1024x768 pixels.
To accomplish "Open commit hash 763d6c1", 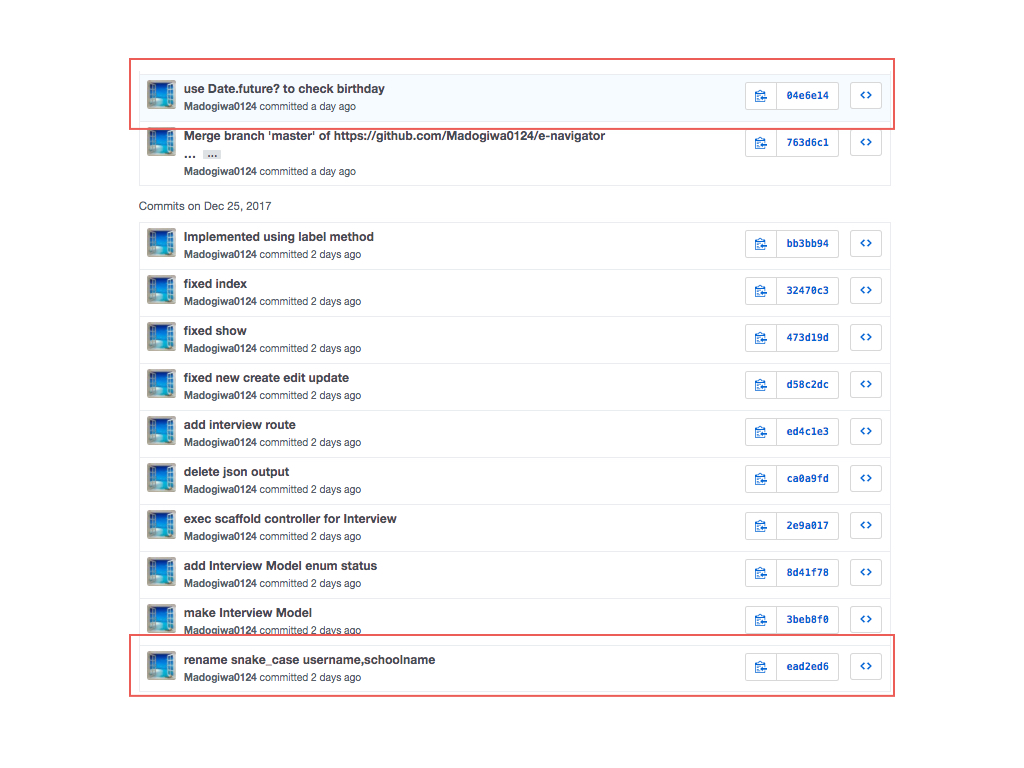I will click(808, 143).
